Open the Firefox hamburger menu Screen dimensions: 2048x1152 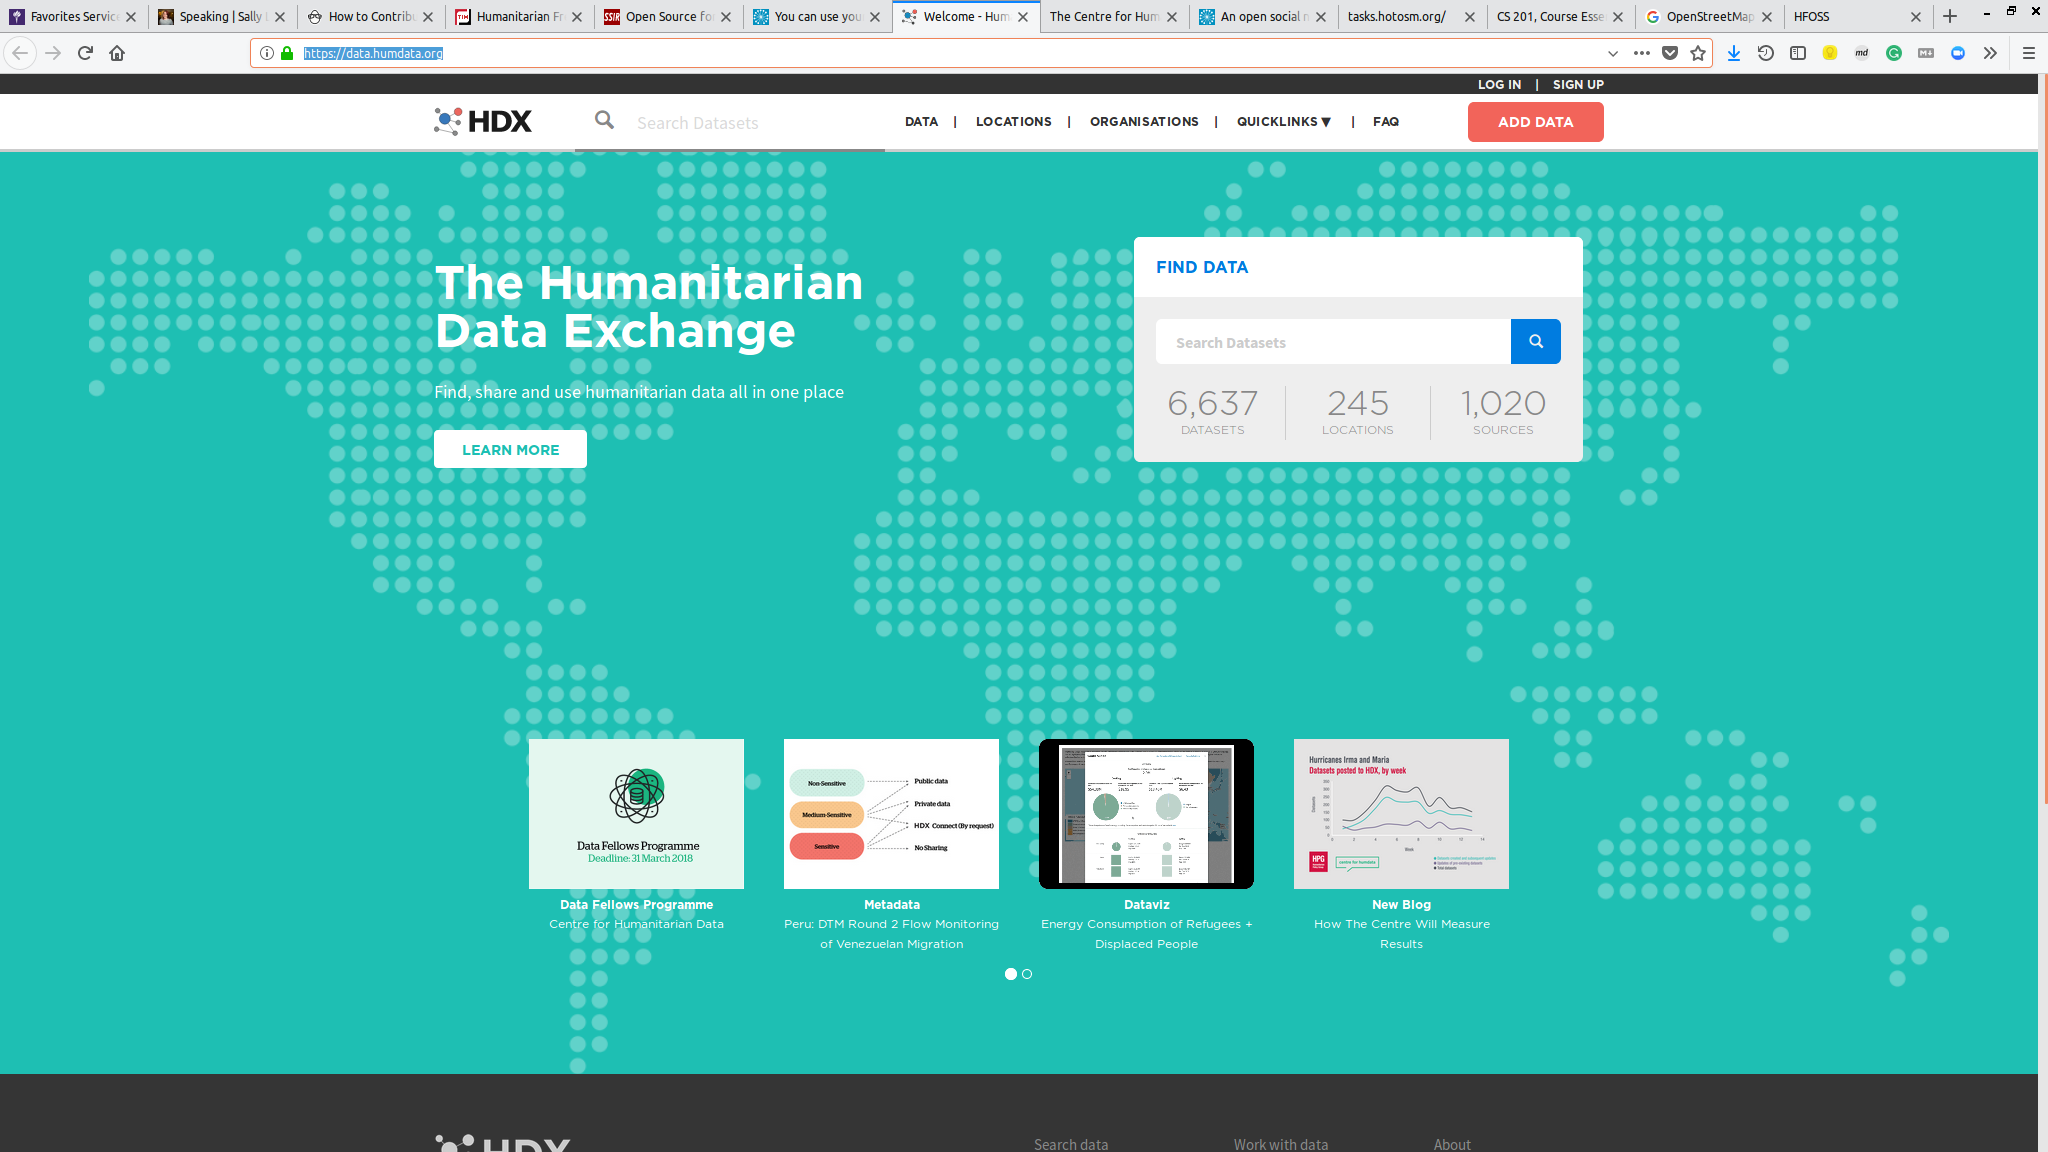click(x=2029, y=53)
